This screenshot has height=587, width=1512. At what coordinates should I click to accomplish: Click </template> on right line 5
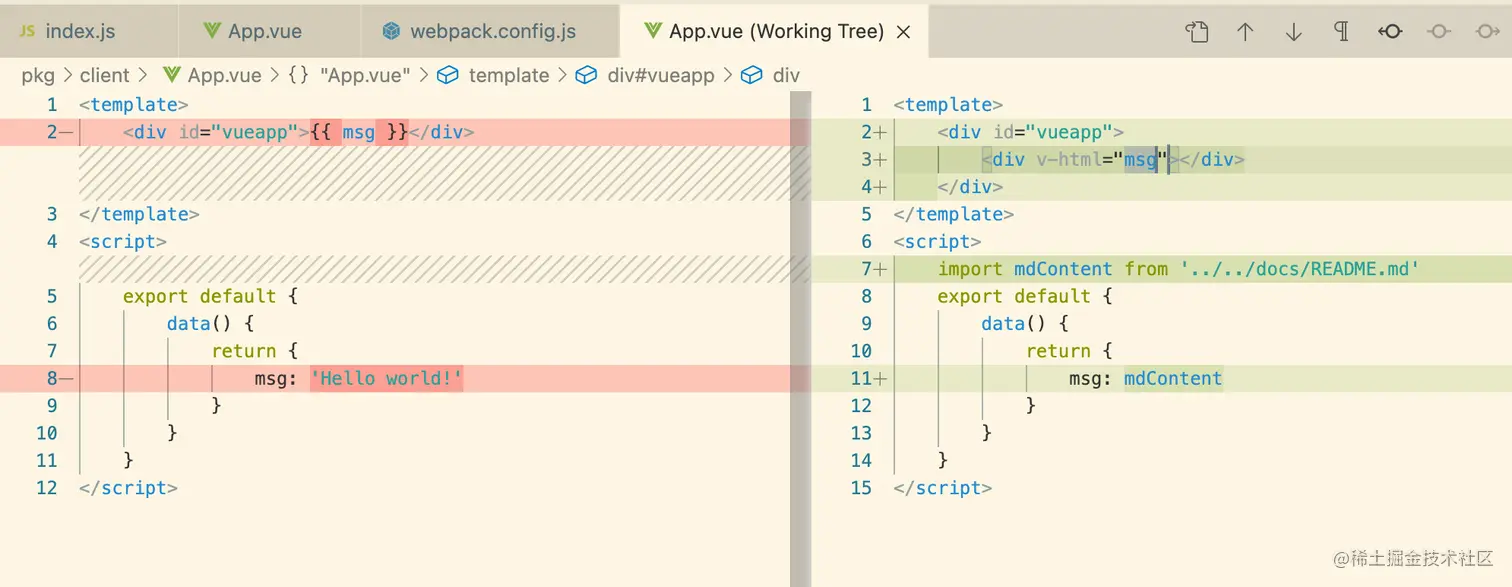point(954,214)
